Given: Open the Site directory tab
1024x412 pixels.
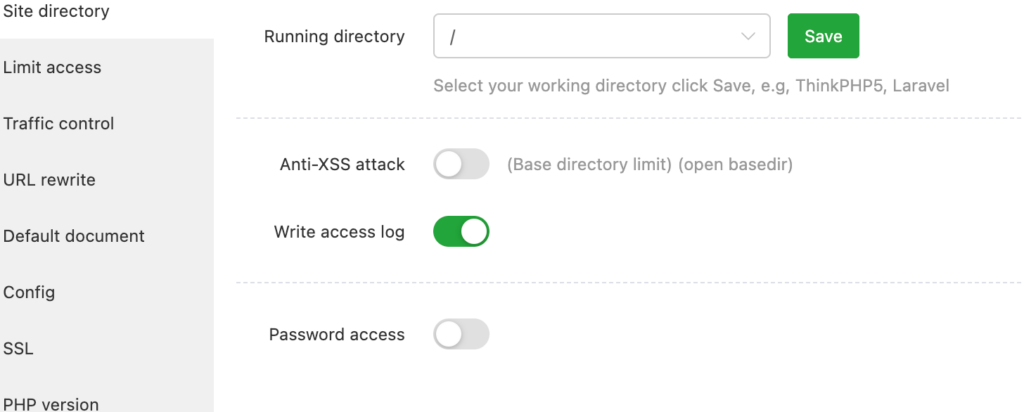Looking at the screenshot, I should [x=106, y=12].
